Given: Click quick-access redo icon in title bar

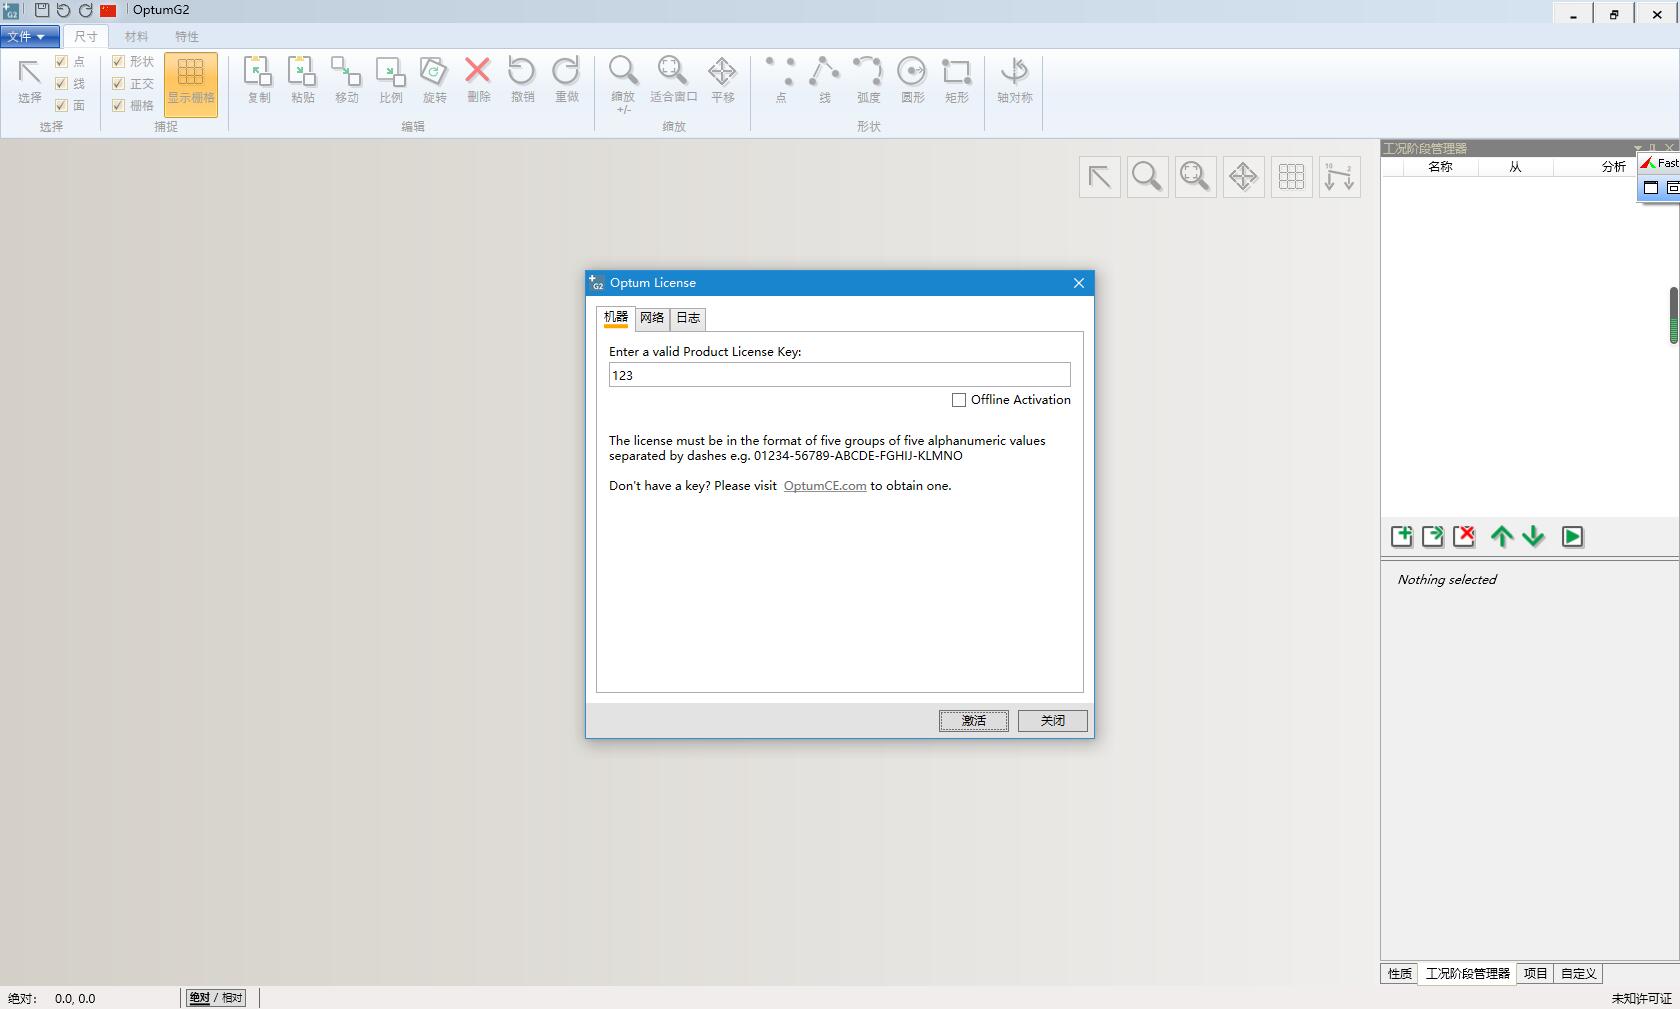Looking at the screenshot, I should 85,10.
